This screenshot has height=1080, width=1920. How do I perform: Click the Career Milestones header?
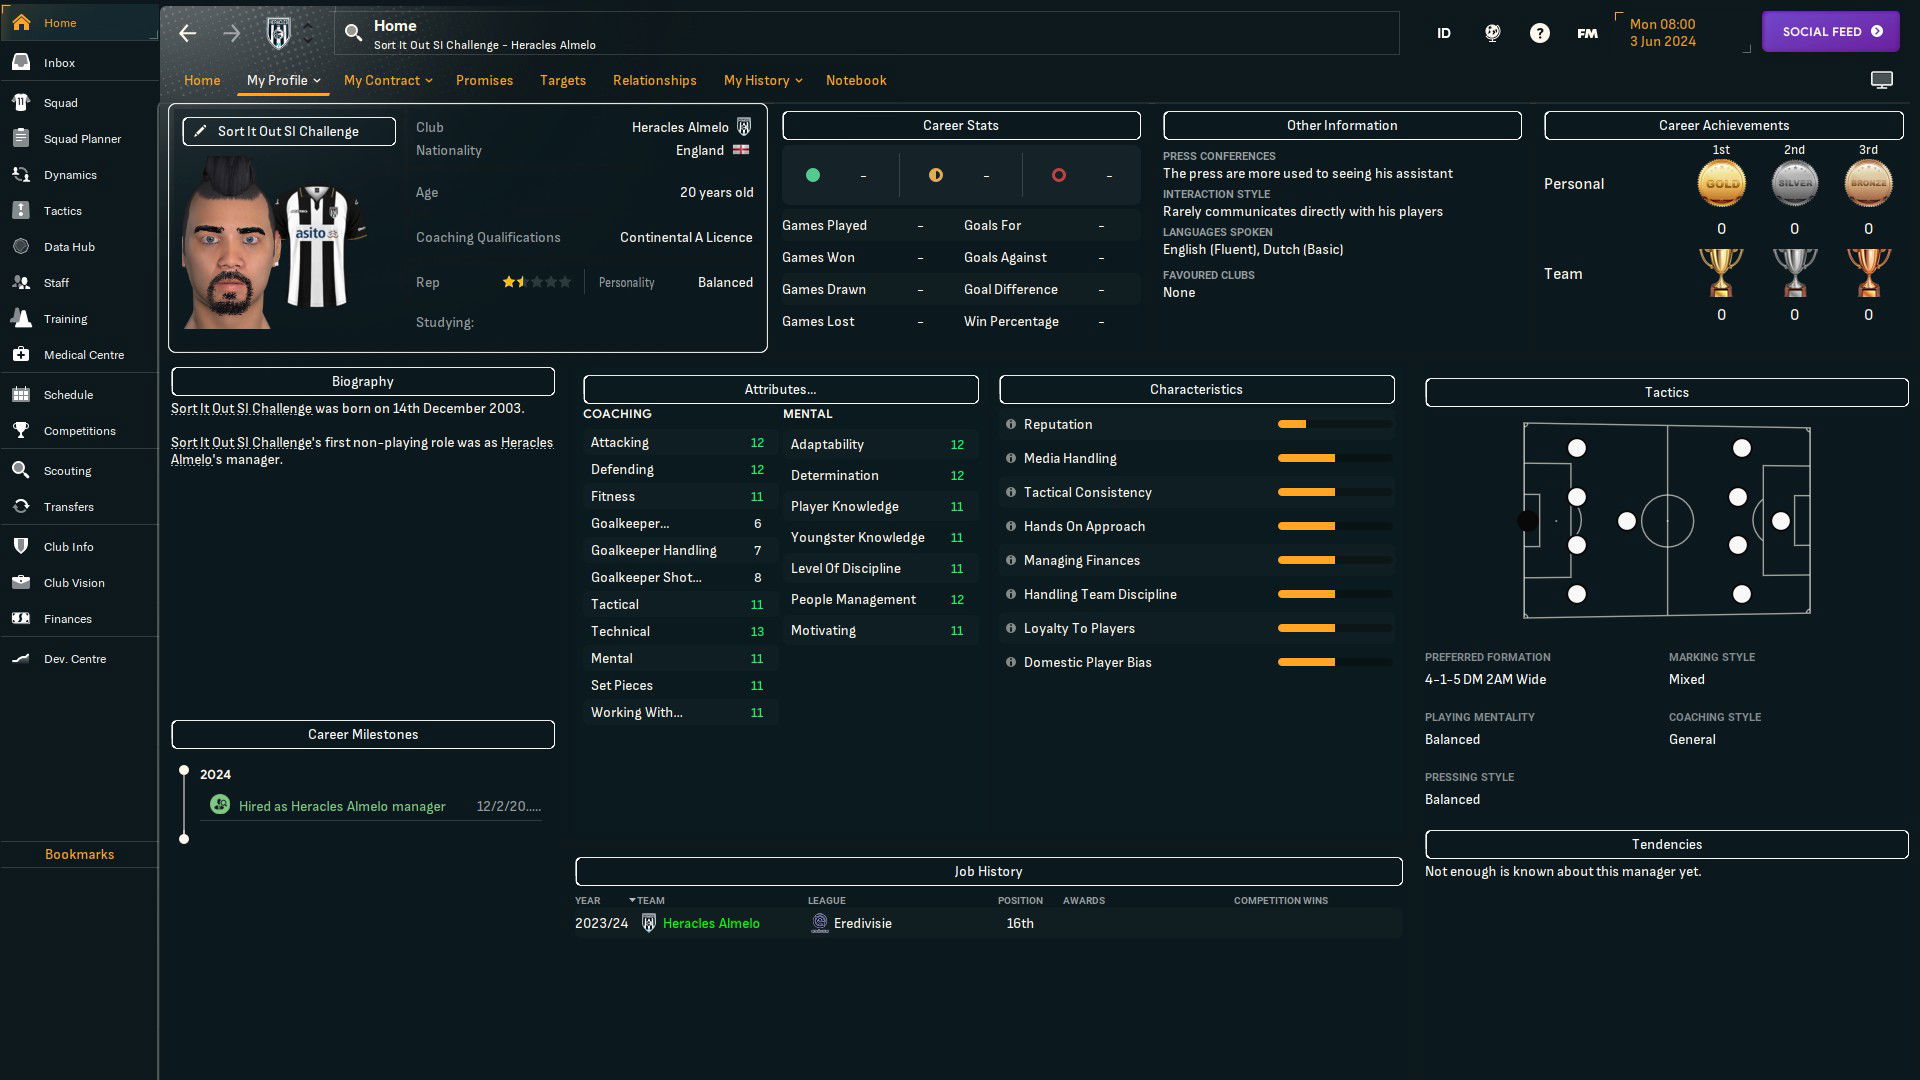click(363, 734)
